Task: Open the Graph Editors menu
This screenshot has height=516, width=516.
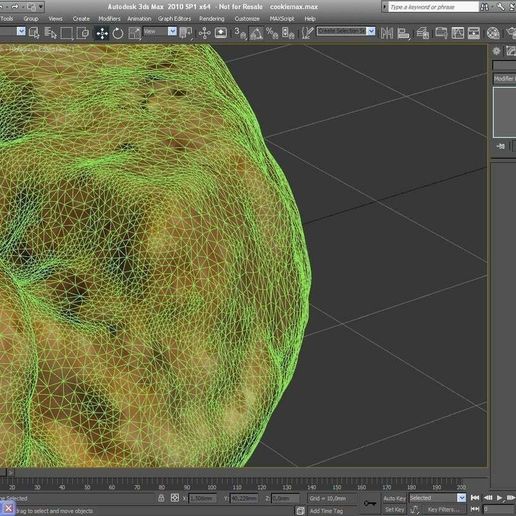Action: click(x=174, y=19)
